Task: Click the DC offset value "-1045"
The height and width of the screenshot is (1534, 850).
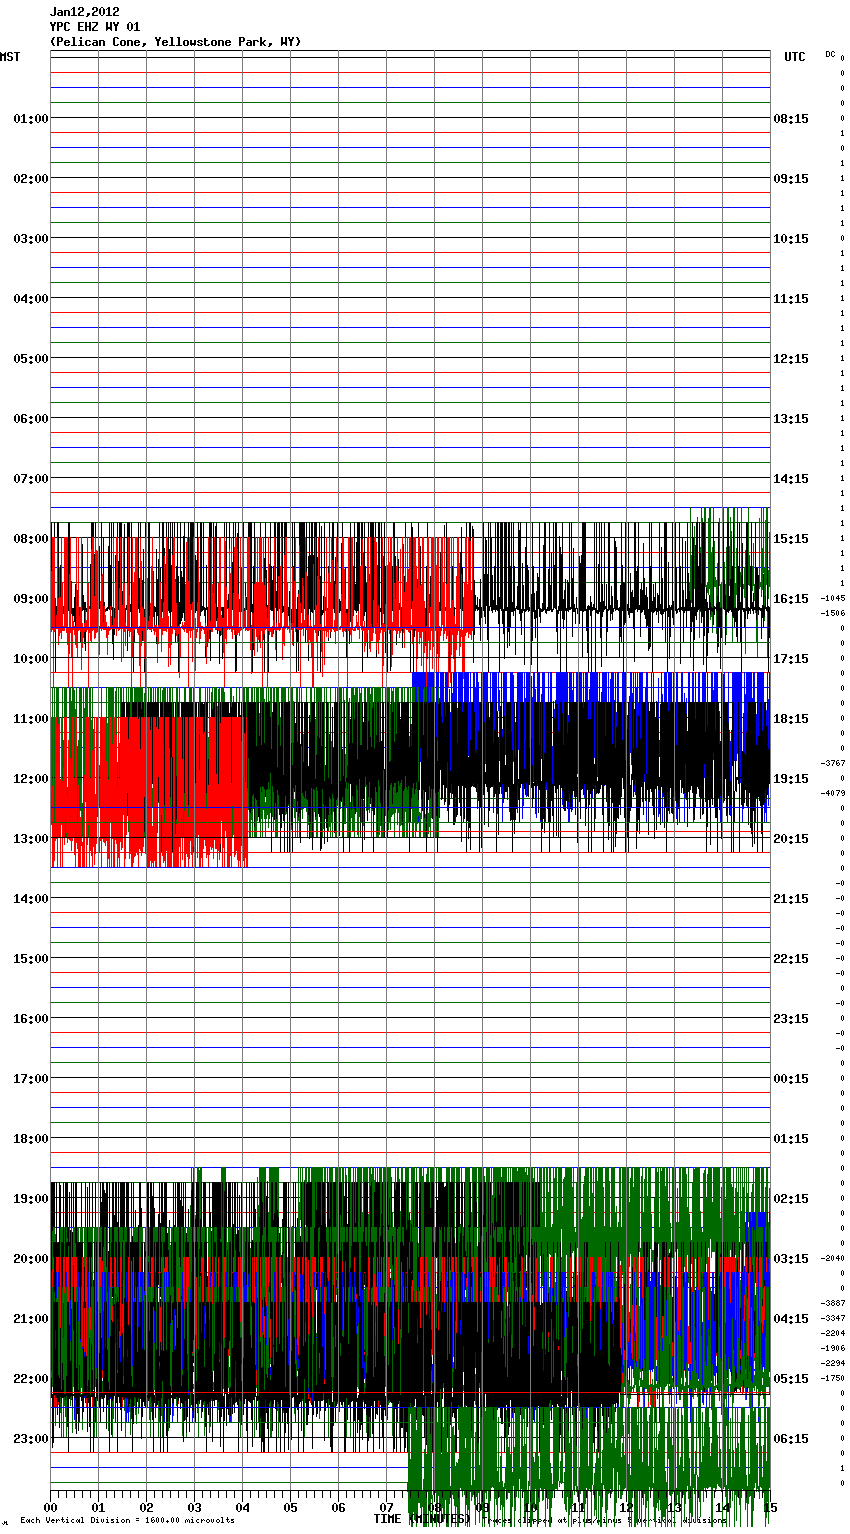Action: (x=833, y=598)
